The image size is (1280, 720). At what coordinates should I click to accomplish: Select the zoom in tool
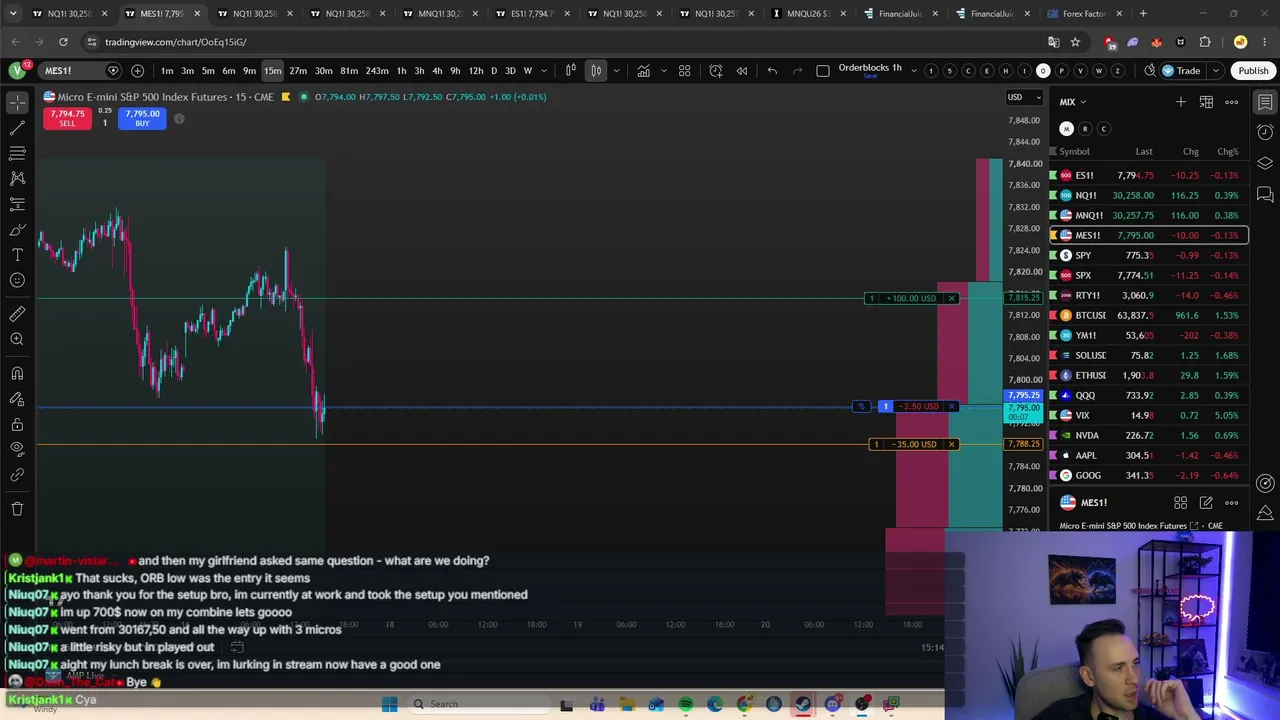coord(17,339)
